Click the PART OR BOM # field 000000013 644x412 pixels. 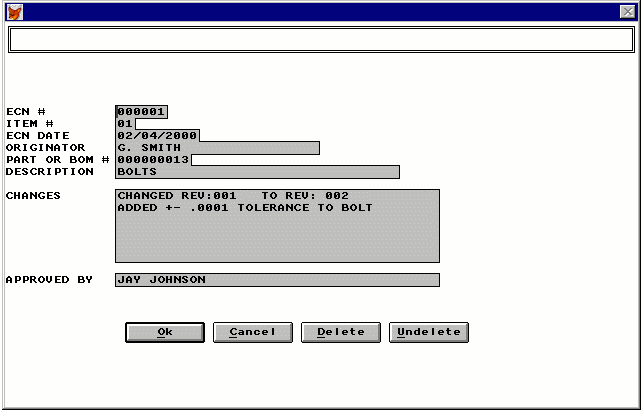coord(153,160)
